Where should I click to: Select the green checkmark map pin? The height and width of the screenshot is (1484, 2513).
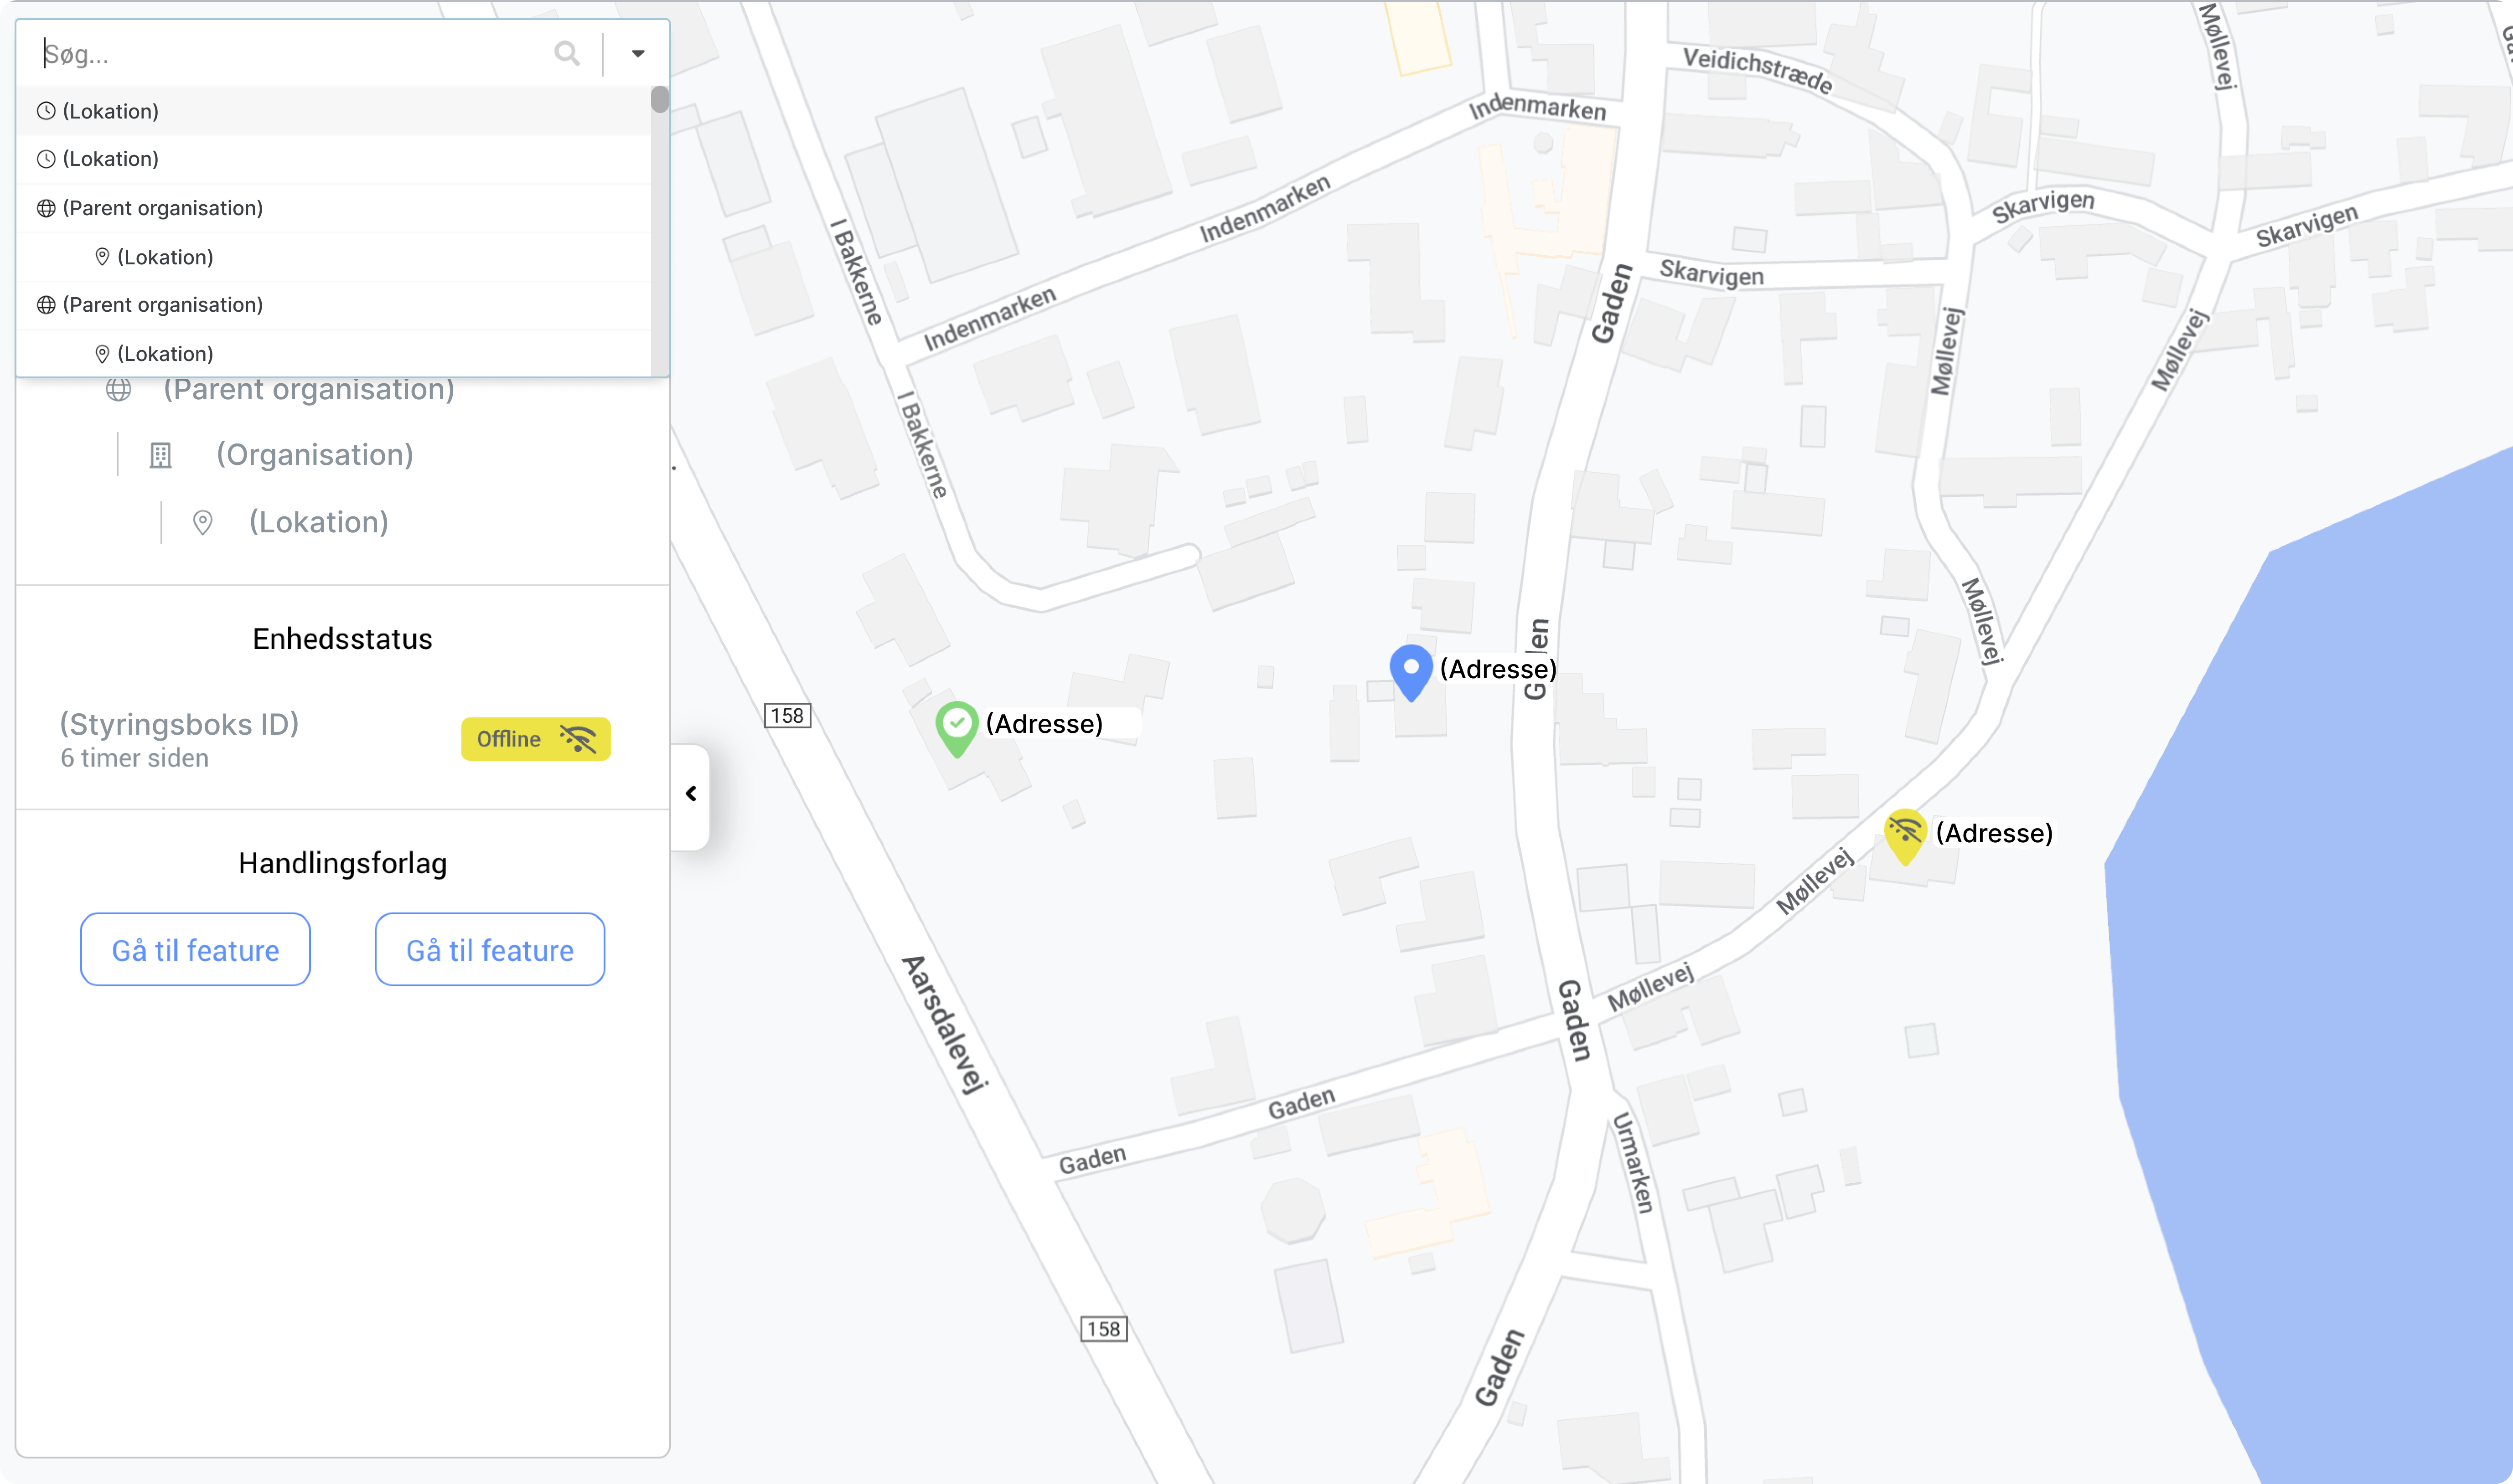tap(957, 728)
